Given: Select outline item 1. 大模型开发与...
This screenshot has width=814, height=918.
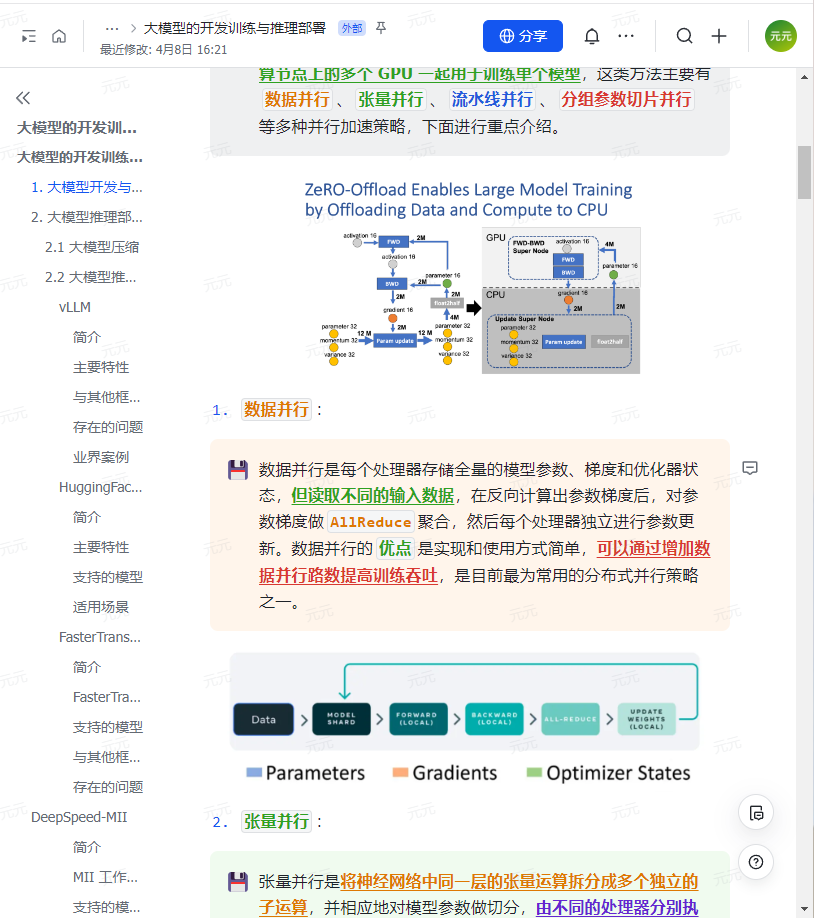Looking at the screenshot, I should coord(87,187).
